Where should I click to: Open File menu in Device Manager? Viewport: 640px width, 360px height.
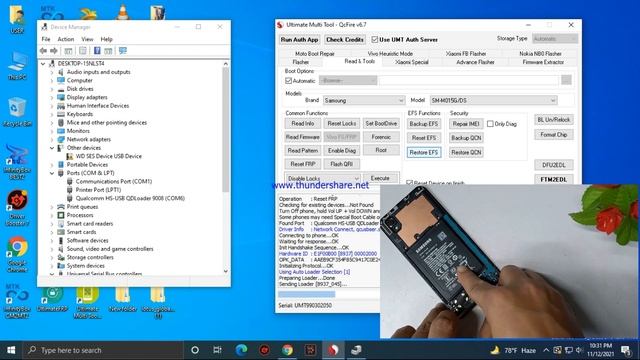click(46, 39)
